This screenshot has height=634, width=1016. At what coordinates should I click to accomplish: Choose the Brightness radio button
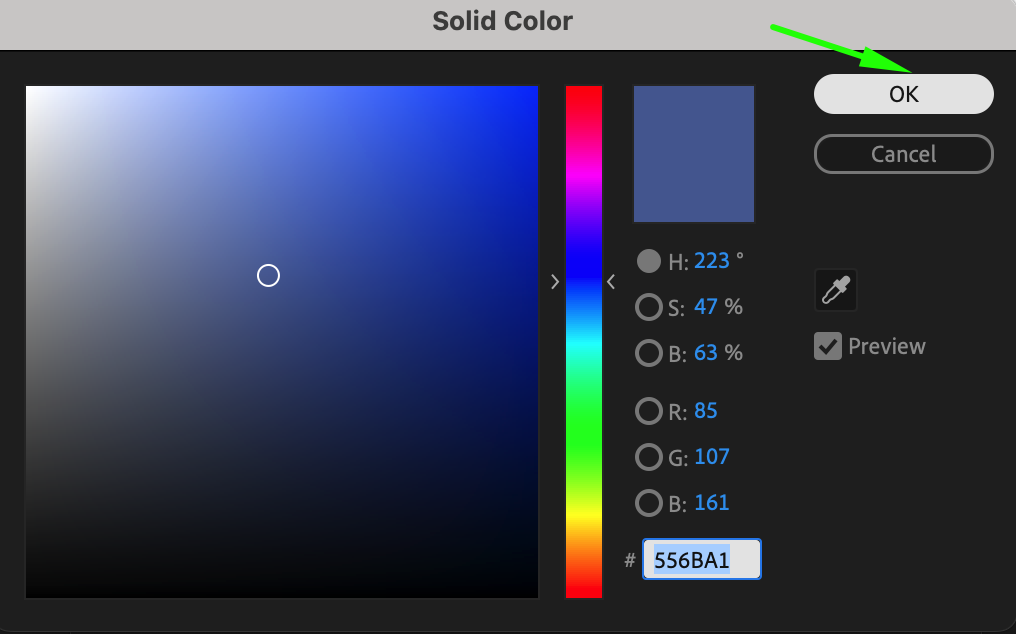(649, 353)
